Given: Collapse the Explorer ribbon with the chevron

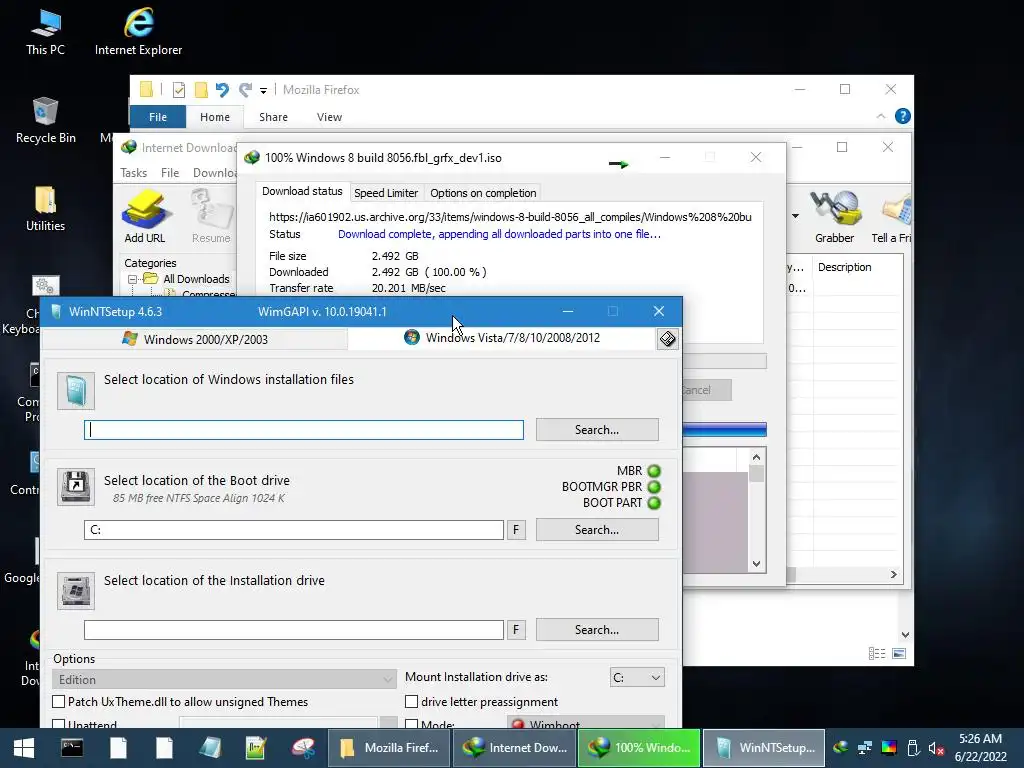Looking at the screenshot, I should 880,116.
